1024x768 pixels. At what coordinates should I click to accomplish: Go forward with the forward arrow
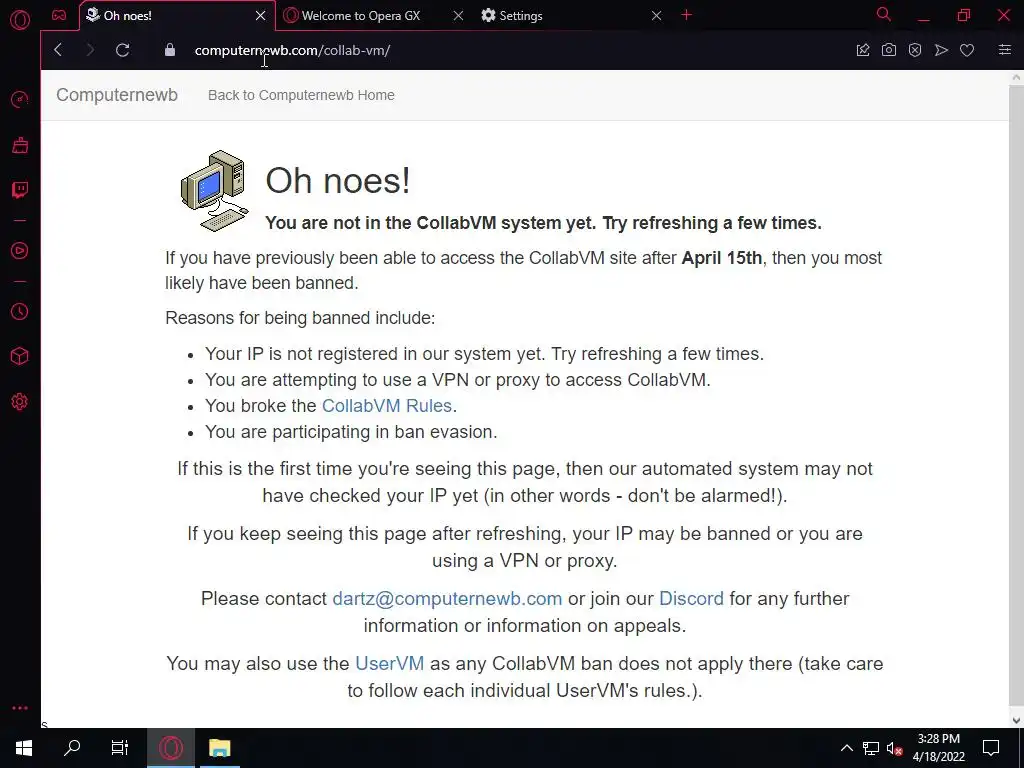point(90,50)
